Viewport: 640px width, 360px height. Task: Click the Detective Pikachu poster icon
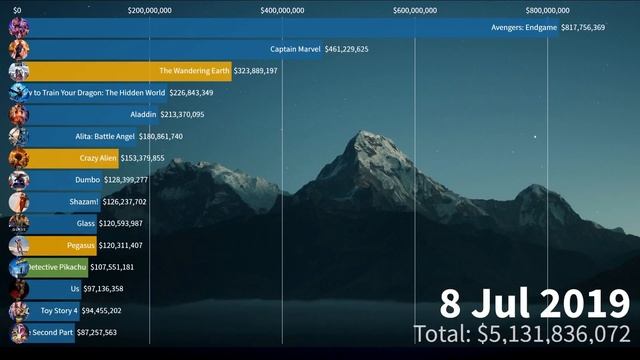click(19, 267)
